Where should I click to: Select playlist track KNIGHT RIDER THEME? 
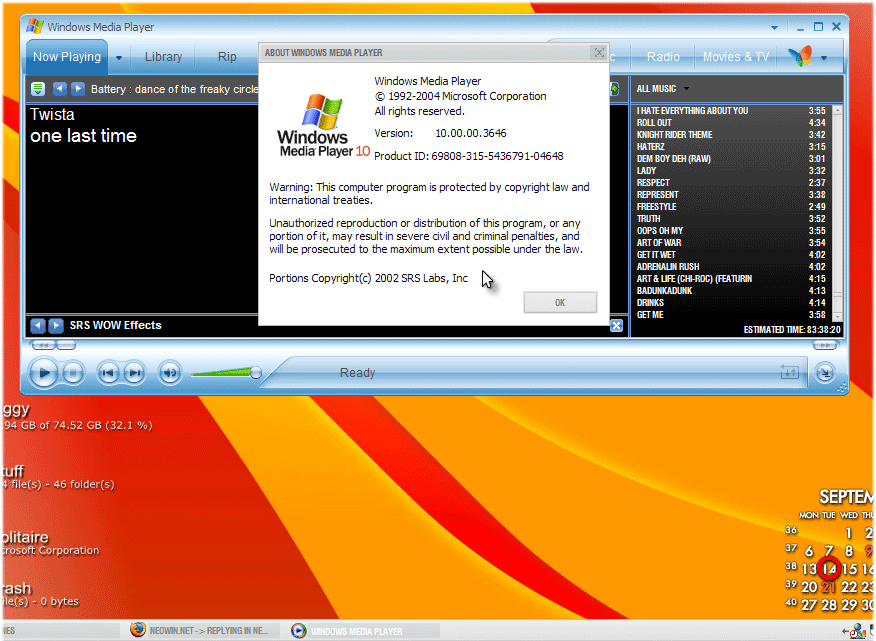(x=731, y=135)
